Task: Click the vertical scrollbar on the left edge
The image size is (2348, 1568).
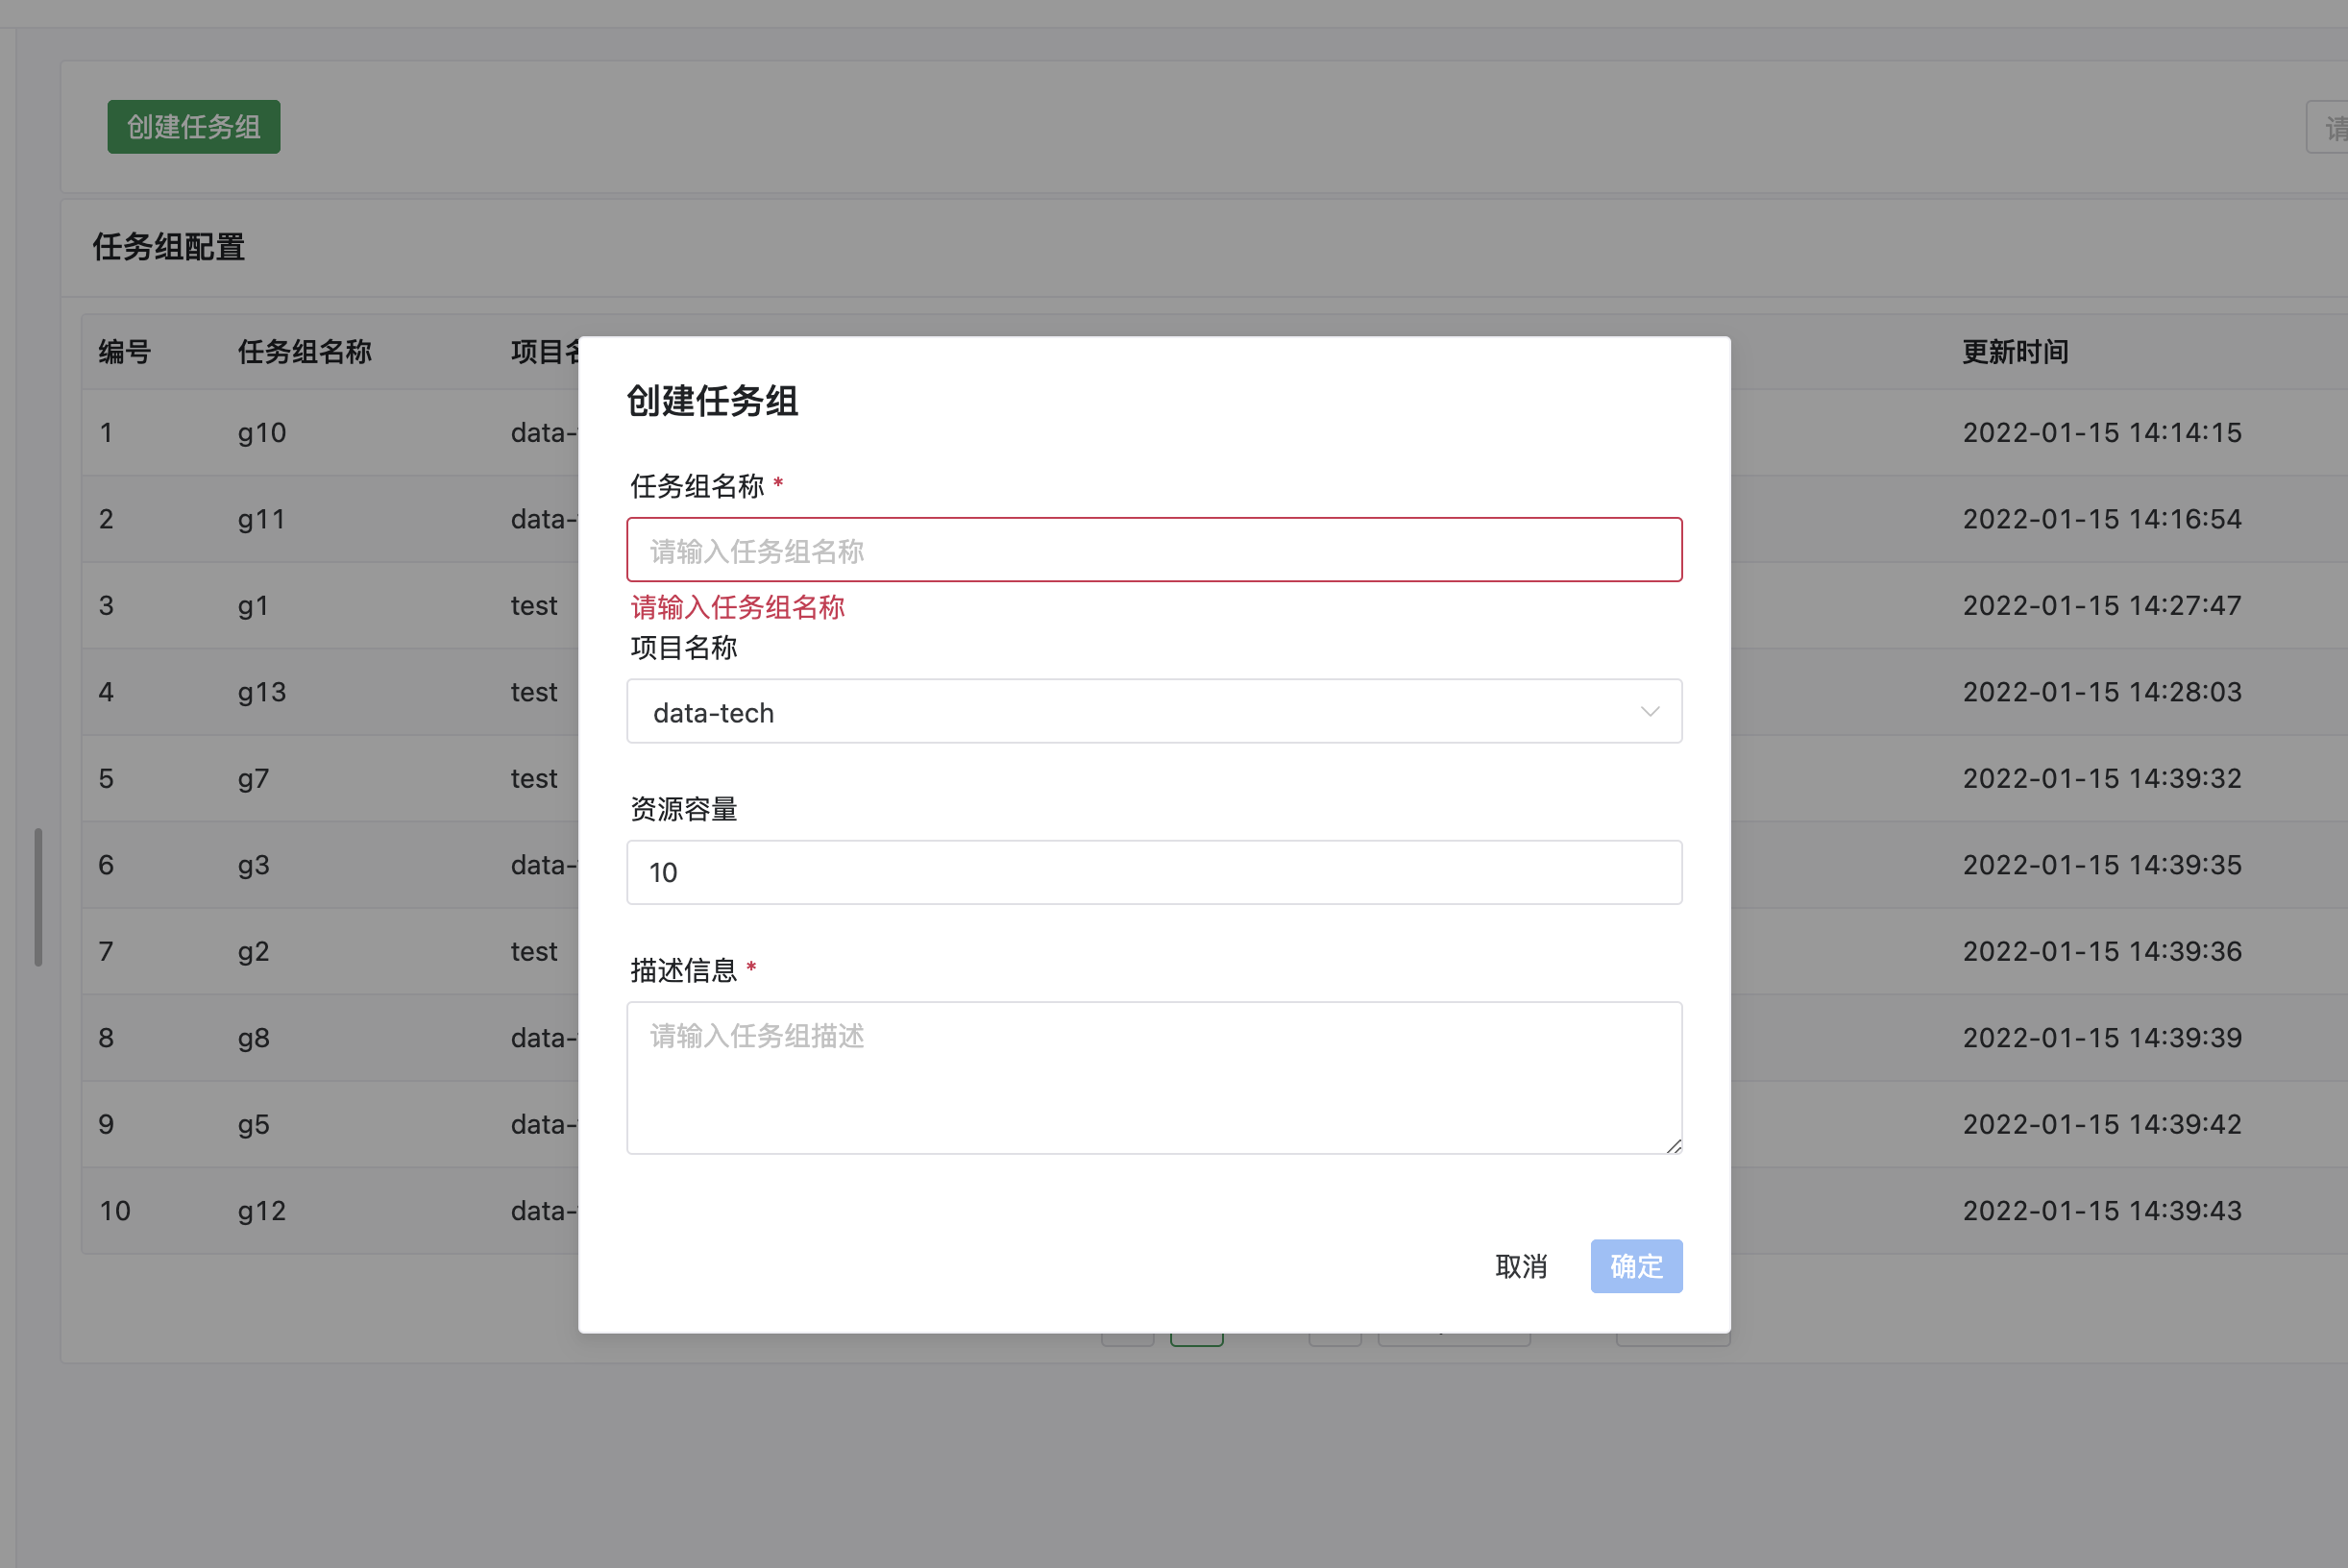Action: click(38, 896)
